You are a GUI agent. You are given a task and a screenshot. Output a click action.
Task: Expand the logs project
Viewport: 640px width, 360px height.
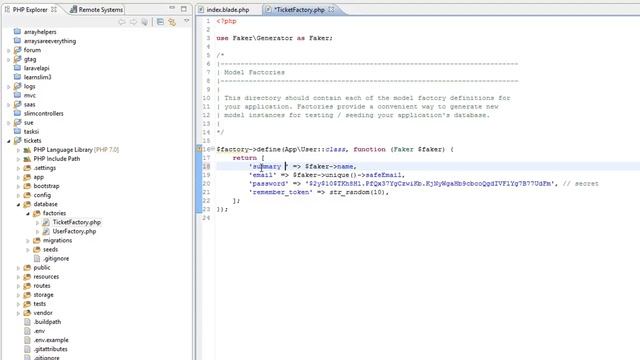coord(9,87)
